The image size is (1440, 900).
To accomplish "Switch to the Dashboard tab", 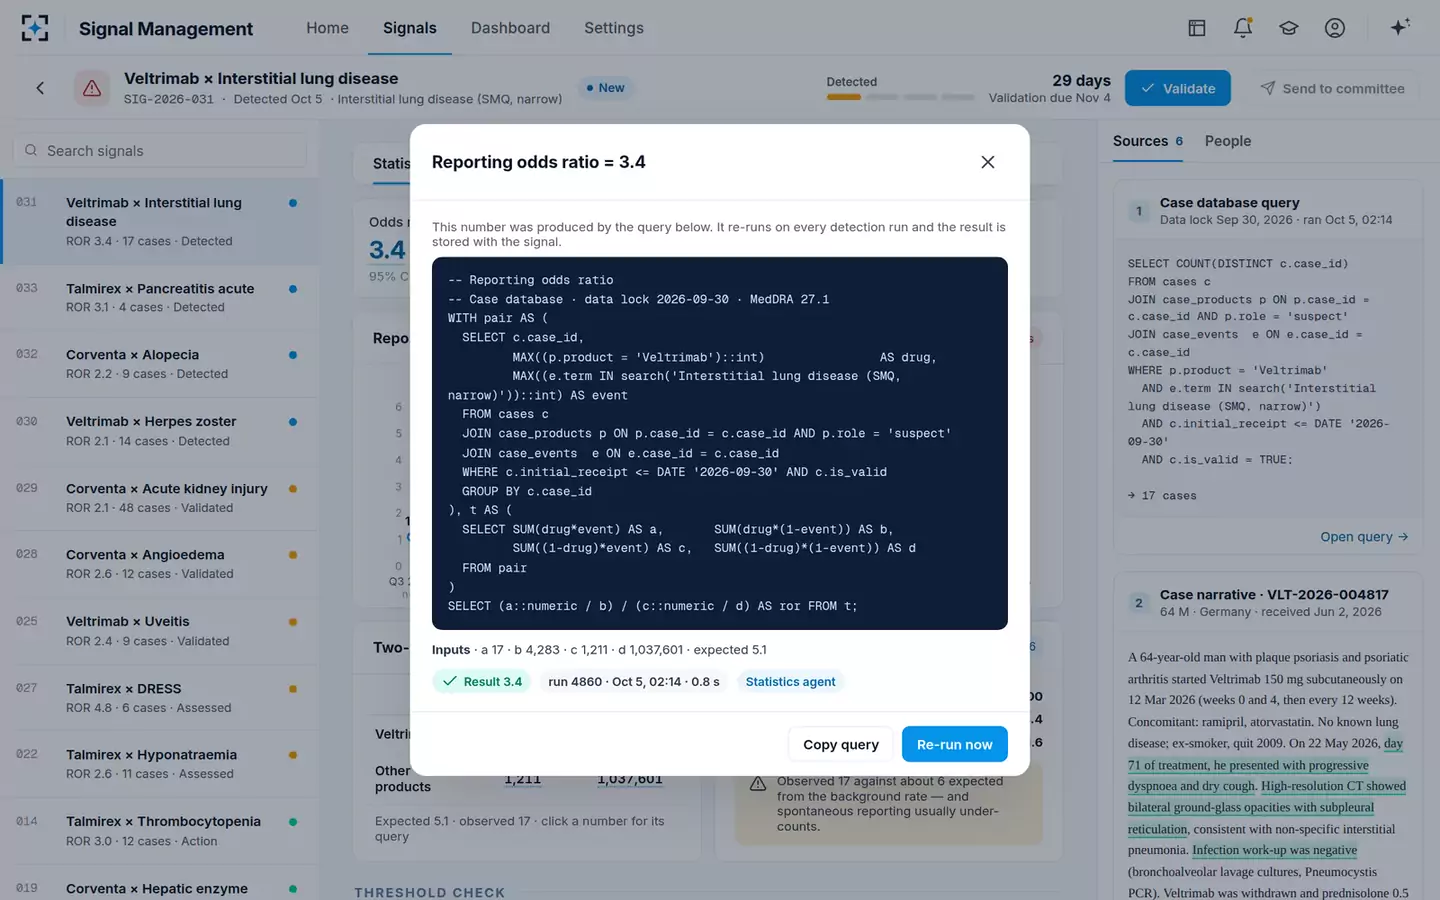I will pos(510,28).
